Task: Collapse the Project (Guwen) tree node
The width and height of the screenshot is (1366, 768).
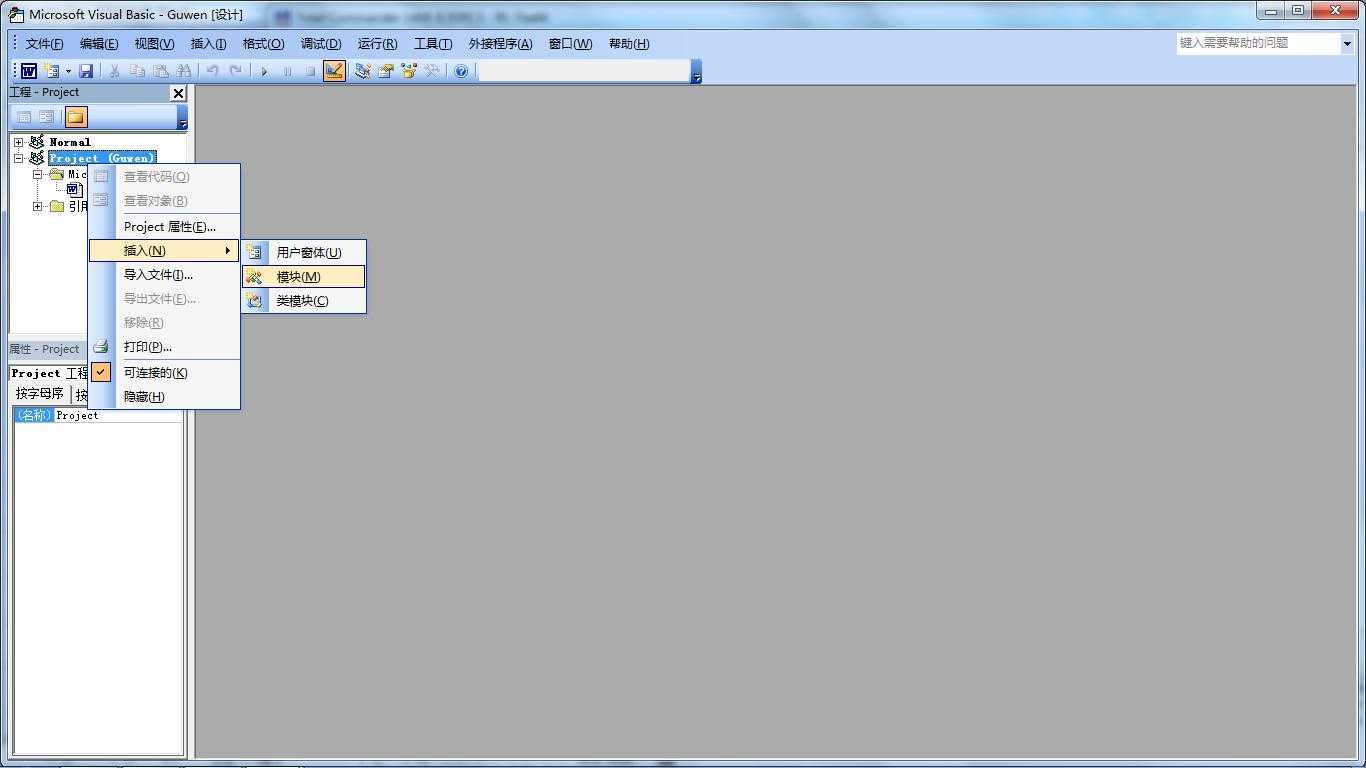Action: [18, 158]
